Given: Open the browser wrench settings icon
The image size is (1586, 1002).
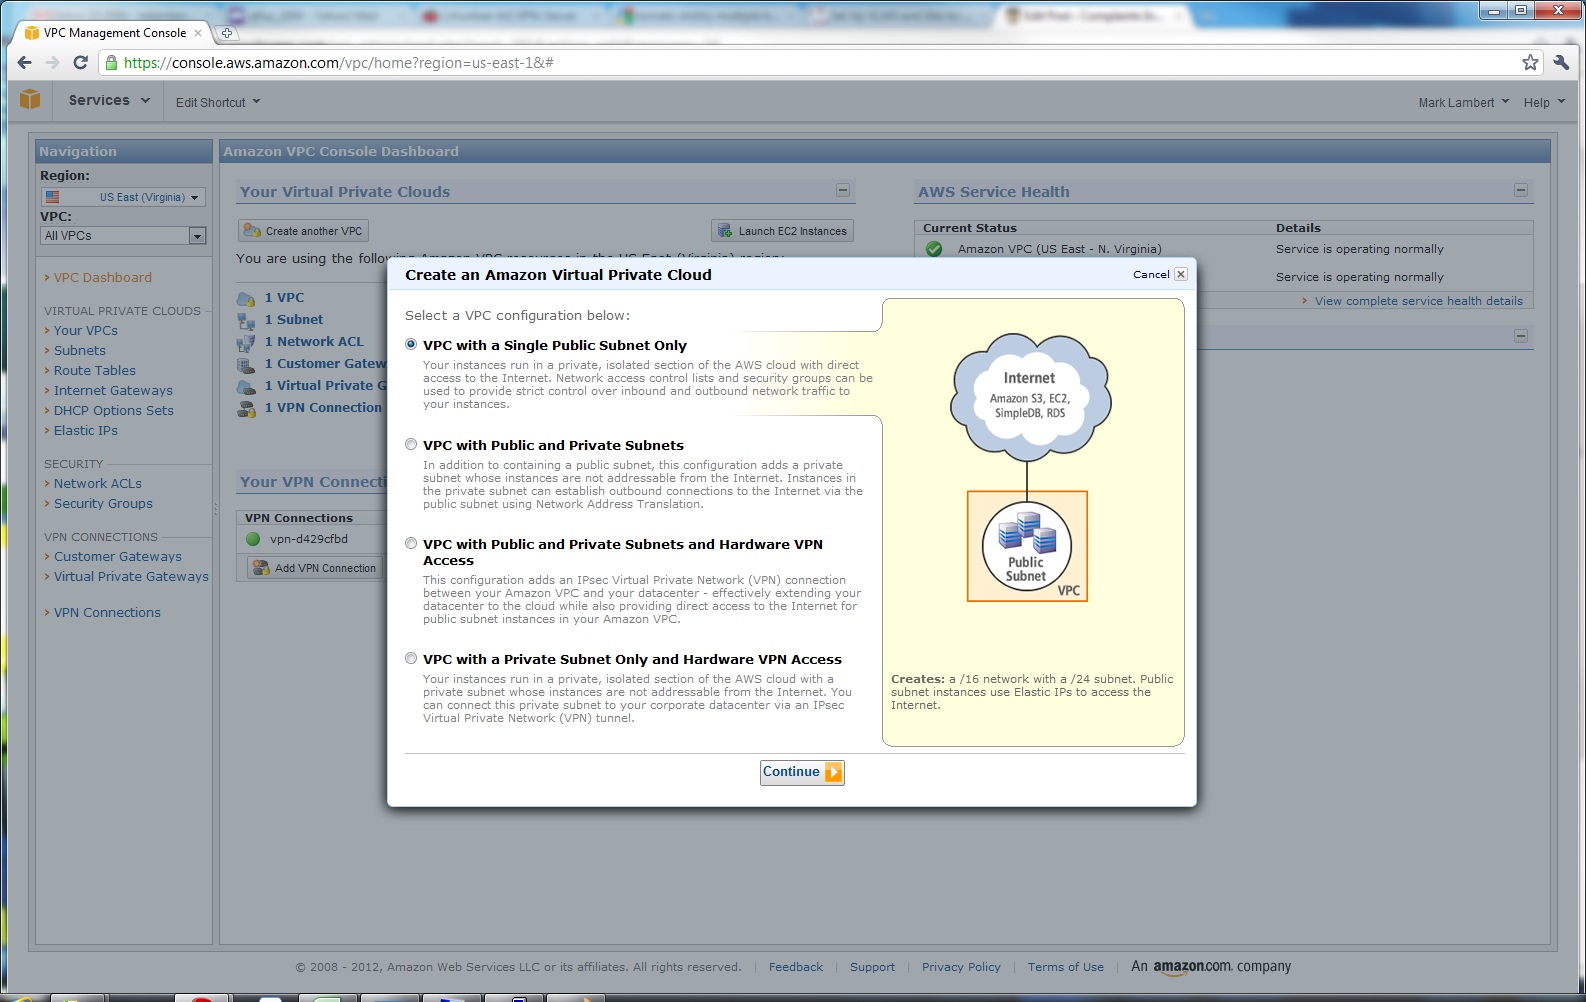Looking at the screenshot, I should pos(1561,63).
